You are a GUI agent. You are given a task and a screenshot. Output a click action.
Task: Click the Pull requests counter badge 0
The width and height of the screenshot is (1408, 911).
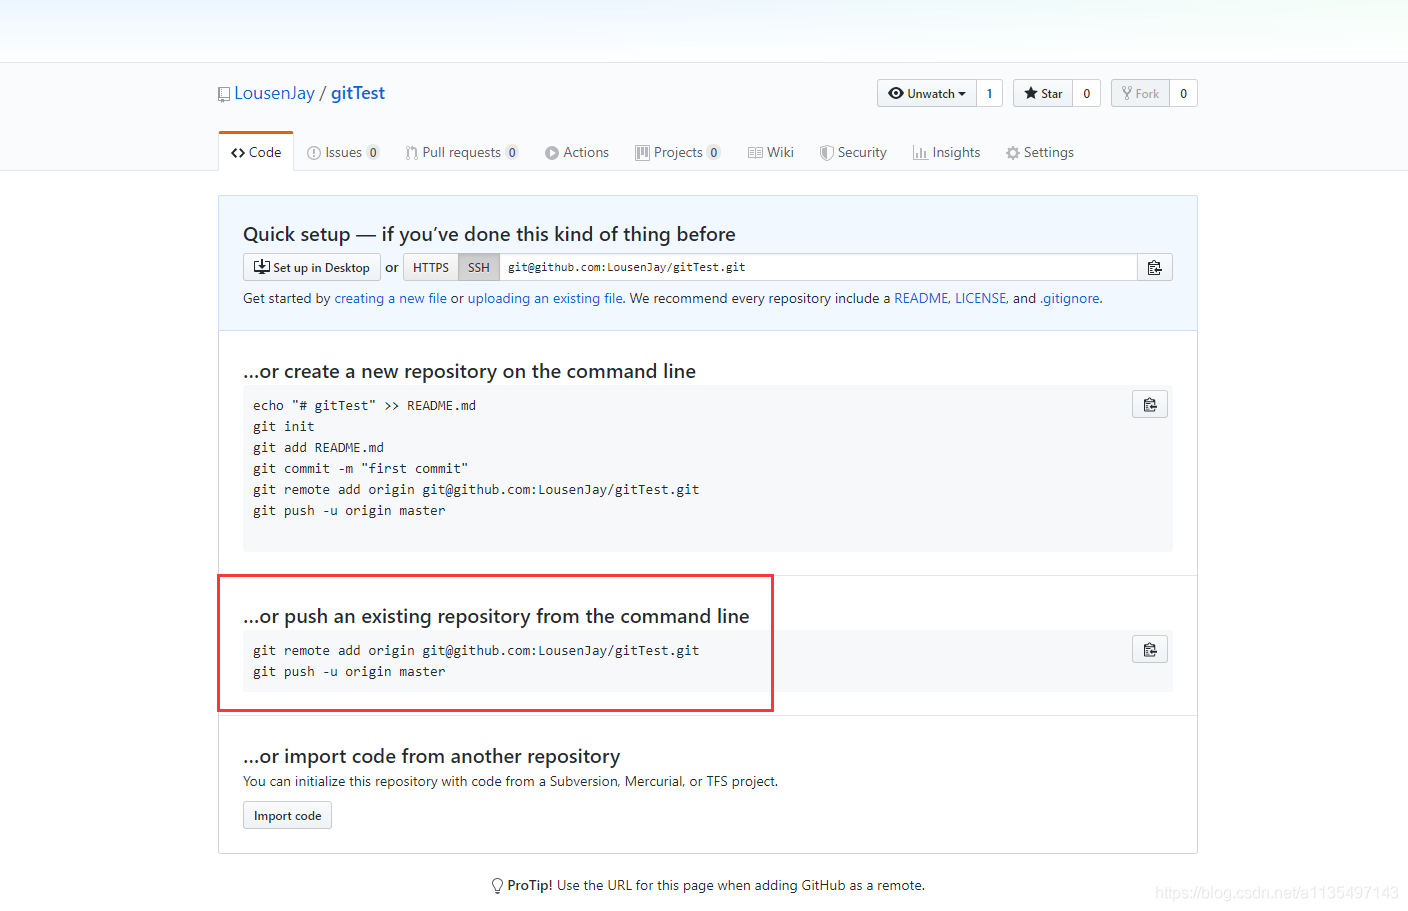pos(512,152)
